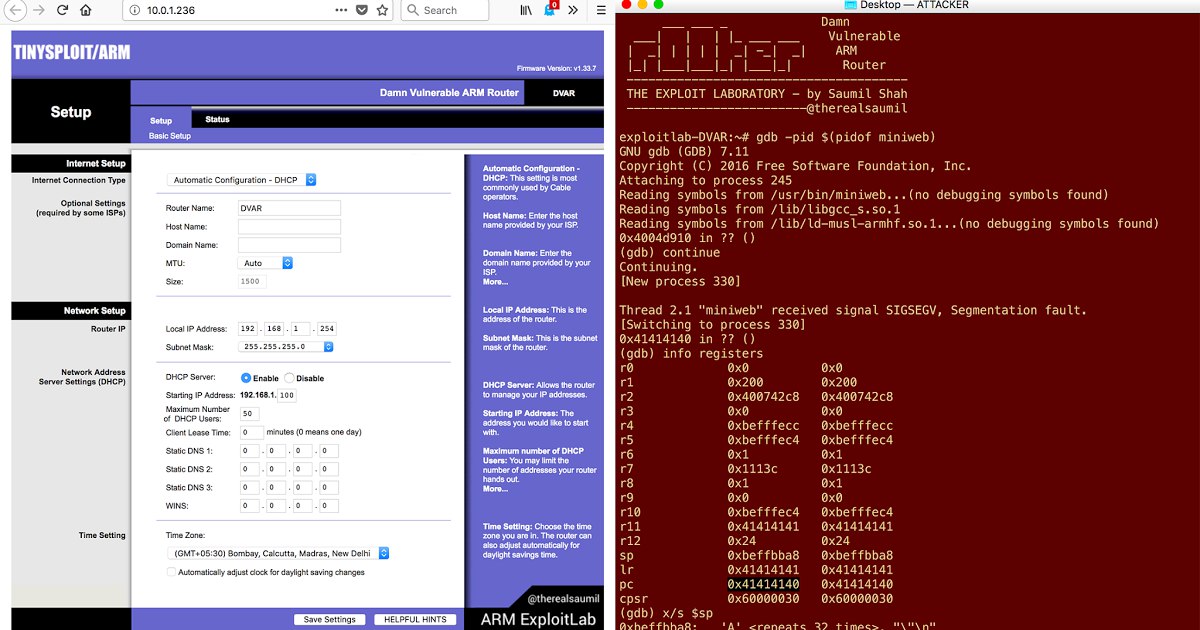Click Maximum Number of DHCP Users field
Screen dimensions: 1200x630
point(249,414)
